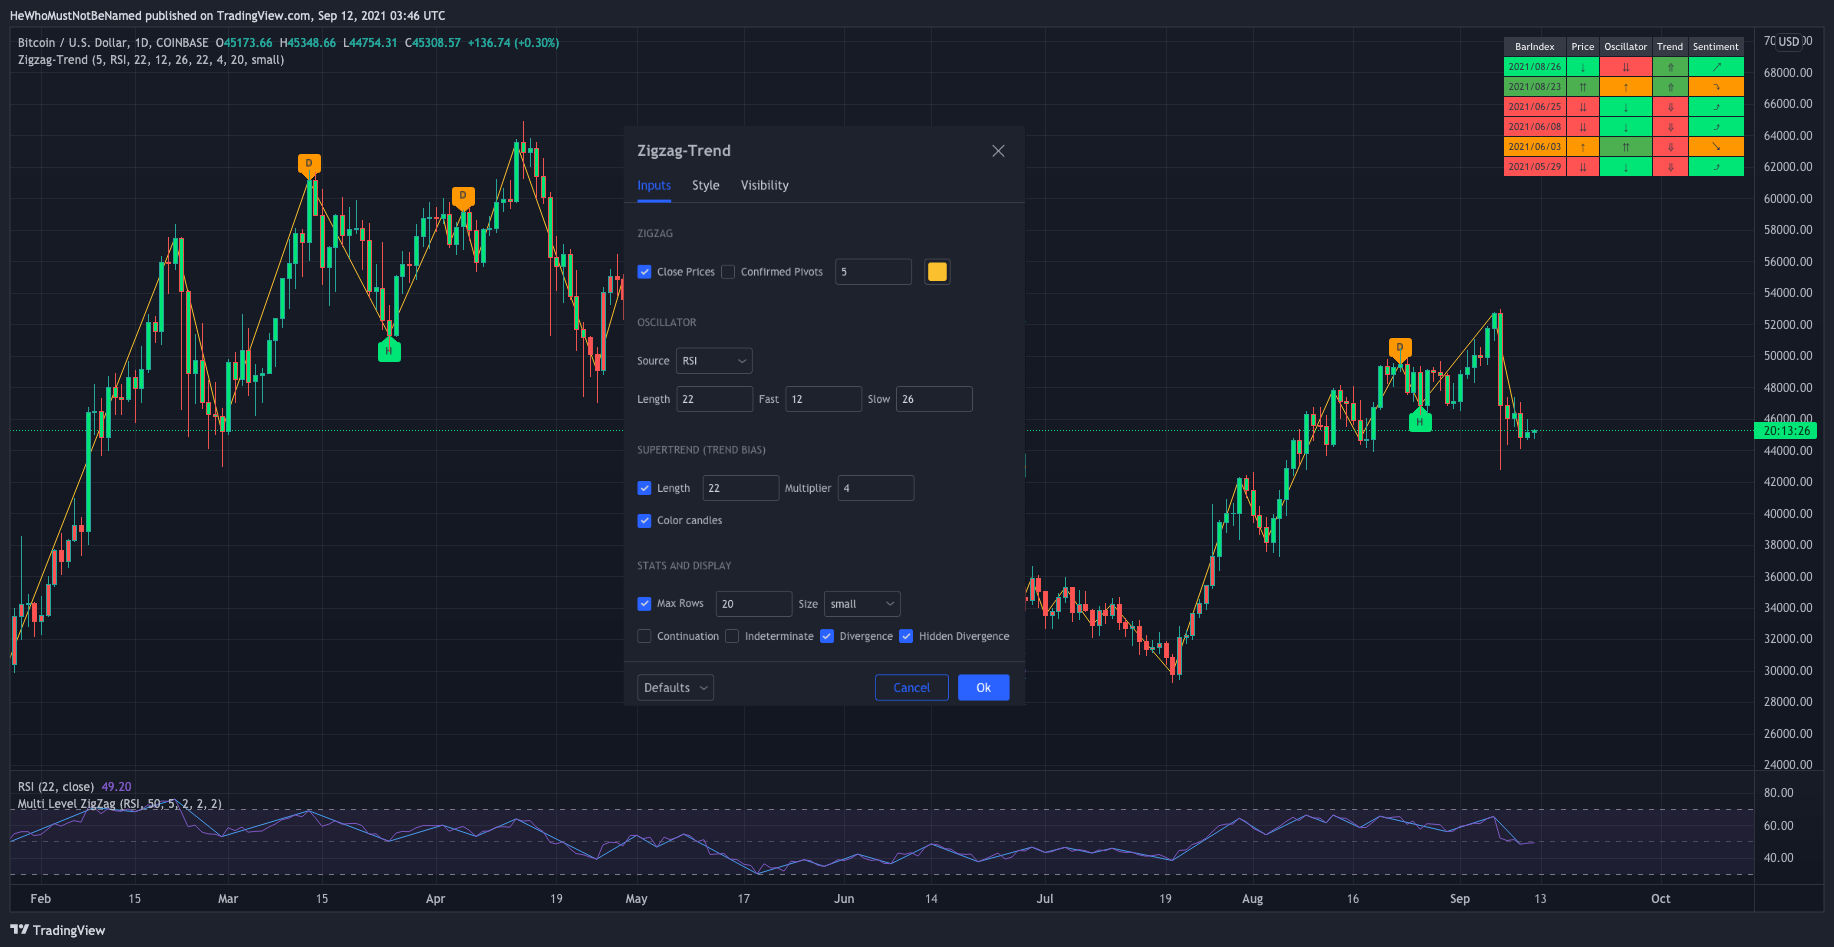
Task: Click the Multi Level ZigZag legend
Action: (120, 804)
